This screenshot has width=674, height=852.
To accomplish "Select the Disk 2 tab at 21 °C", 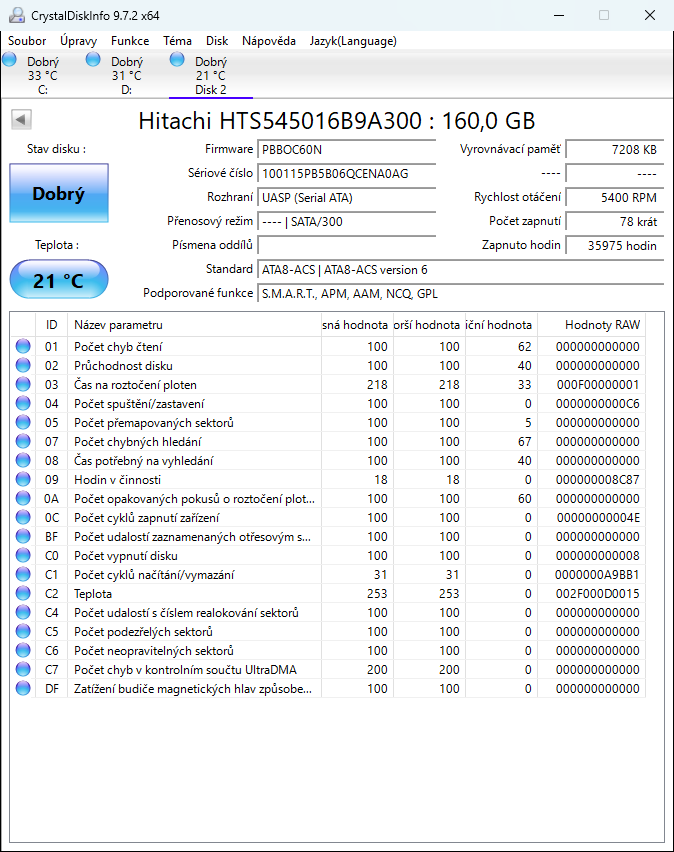I will 211,76.
